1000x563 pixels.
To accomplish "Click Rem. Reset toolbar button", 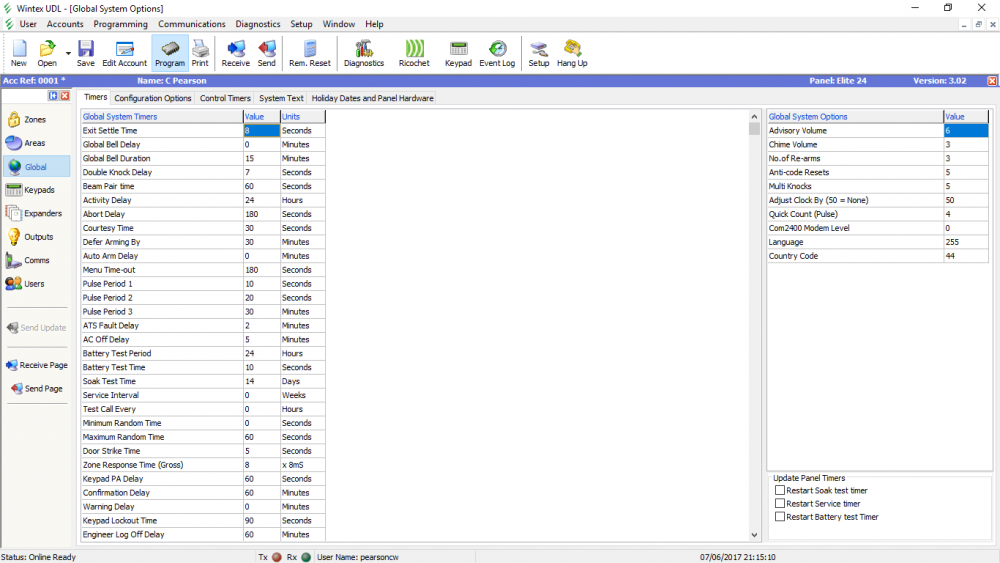I will pos(310,53).
